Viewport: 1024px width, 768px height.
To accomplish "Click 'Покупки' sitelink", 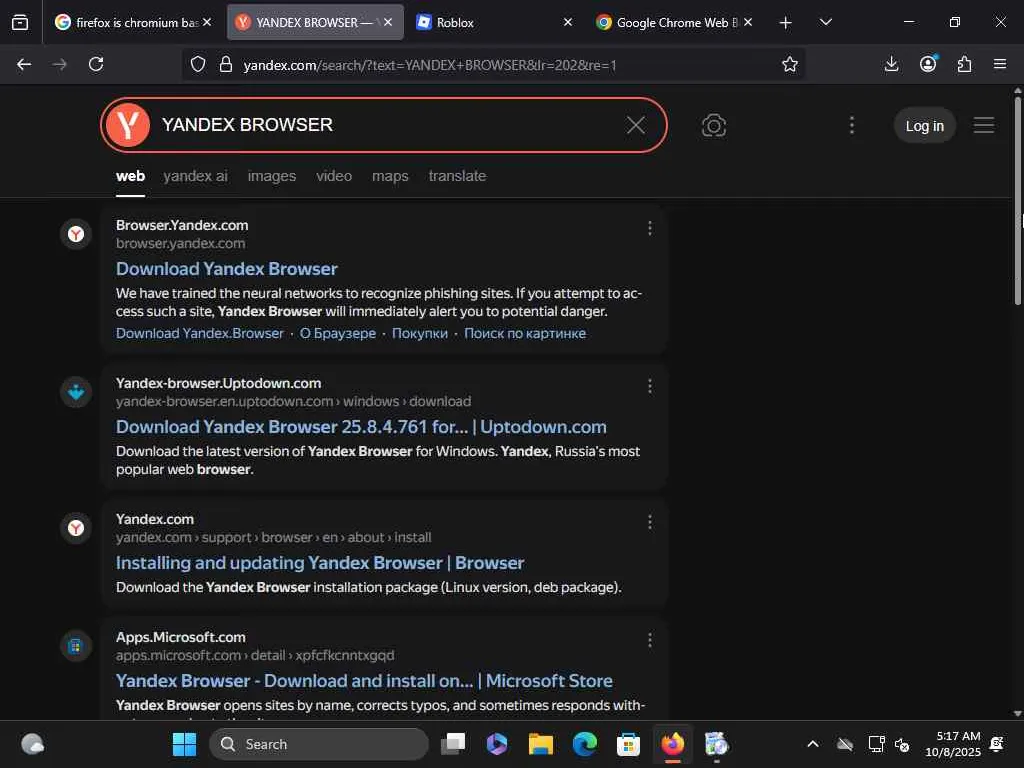I will [420, 333].
